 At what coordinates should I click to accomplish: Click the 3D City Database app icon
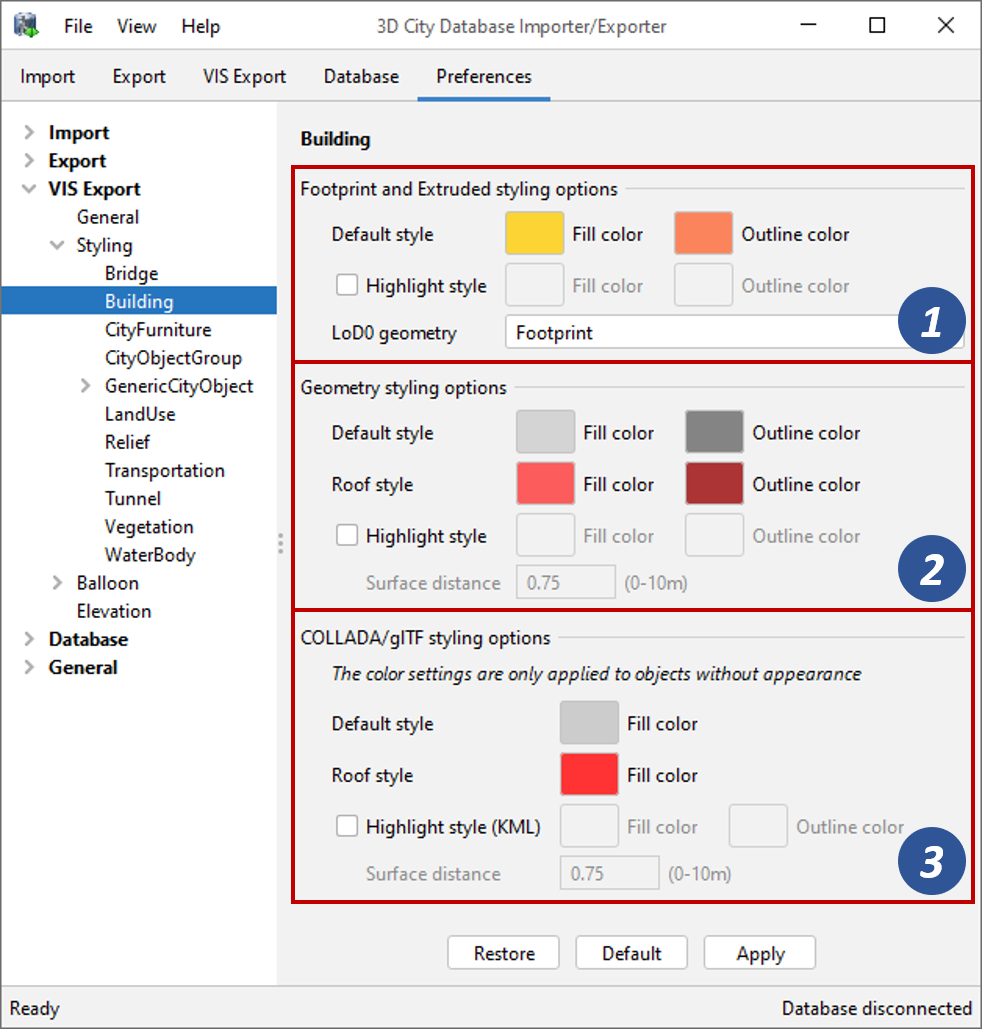pyautogui.click(x=26, y=26)
